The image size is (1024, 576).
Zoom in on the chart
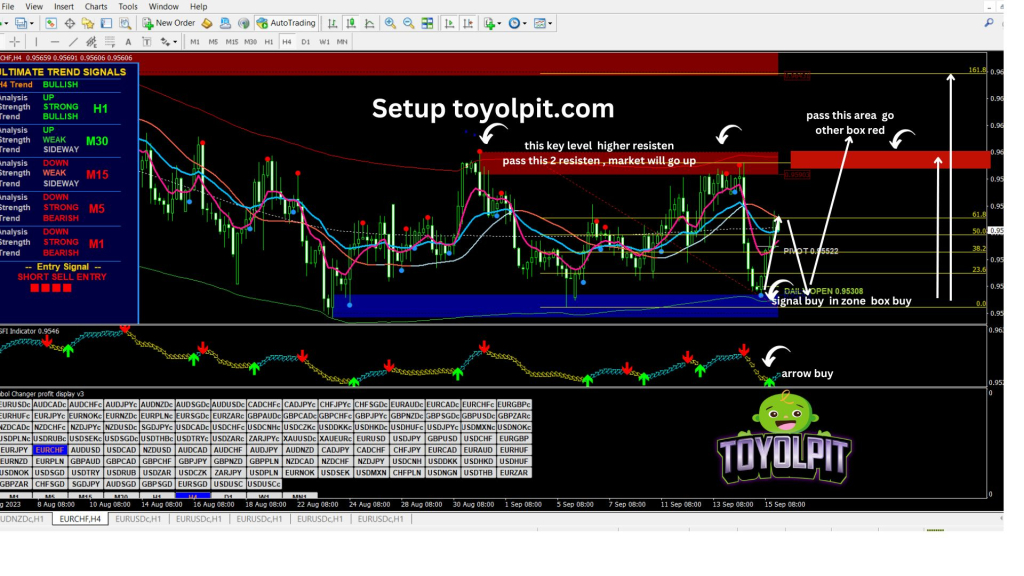[390, 23]
